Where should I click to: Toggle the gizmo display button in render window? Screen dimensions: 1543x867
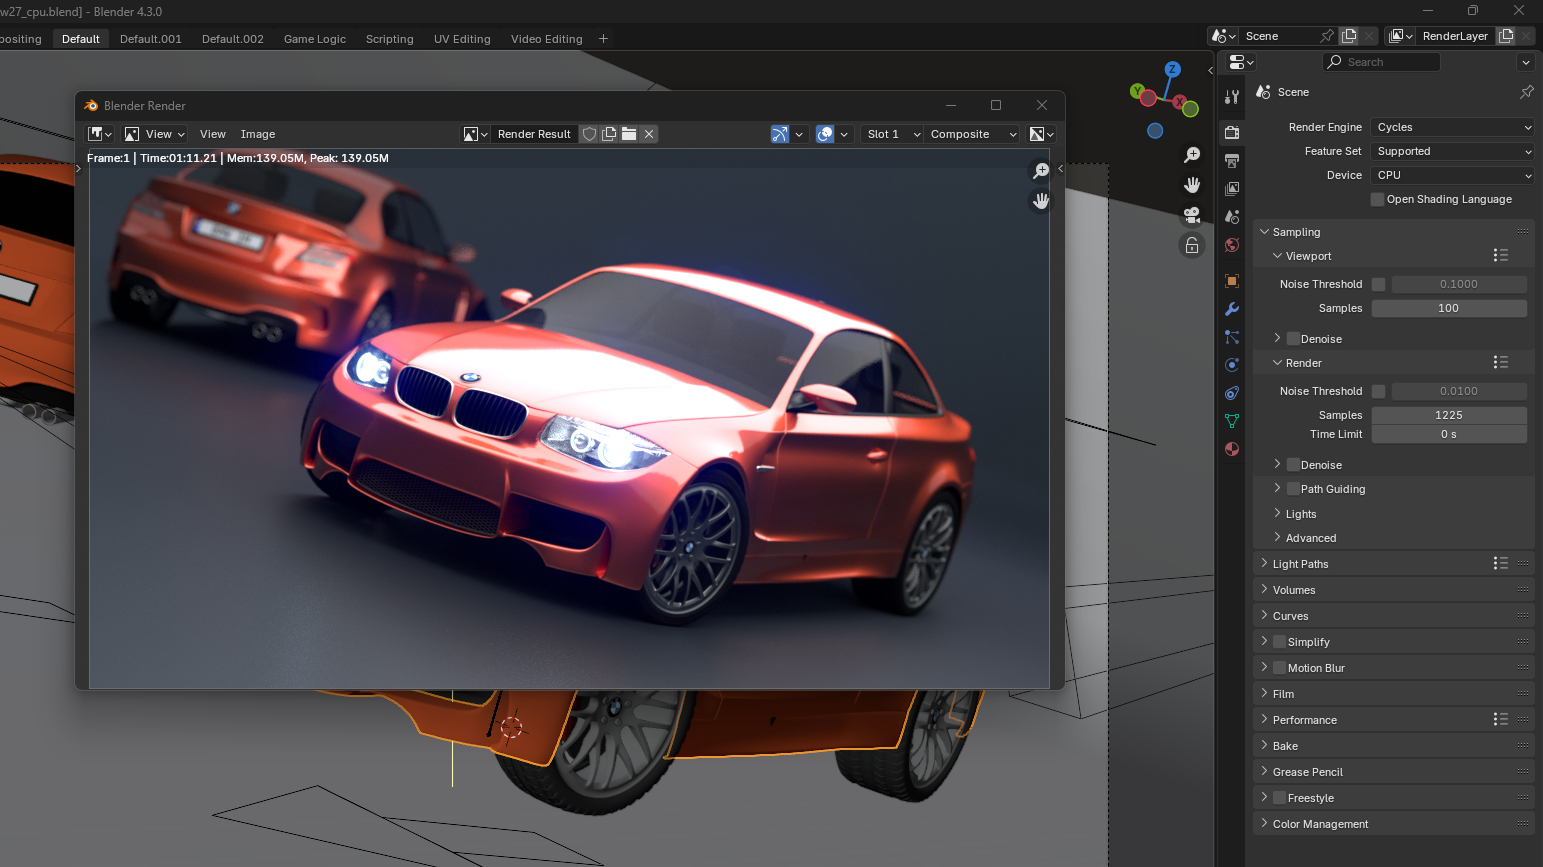(x=780, y=134)
